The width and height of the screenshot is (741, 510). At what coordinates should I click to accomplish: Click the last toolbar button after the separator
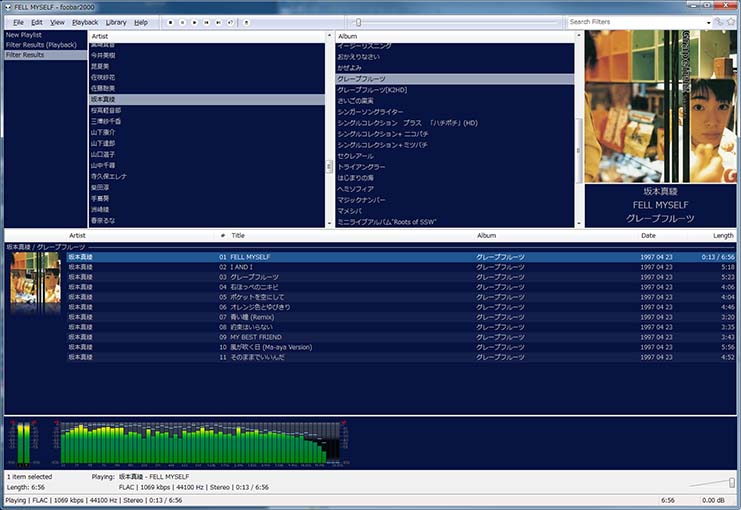pyautogui.click(x=246, y=22)
